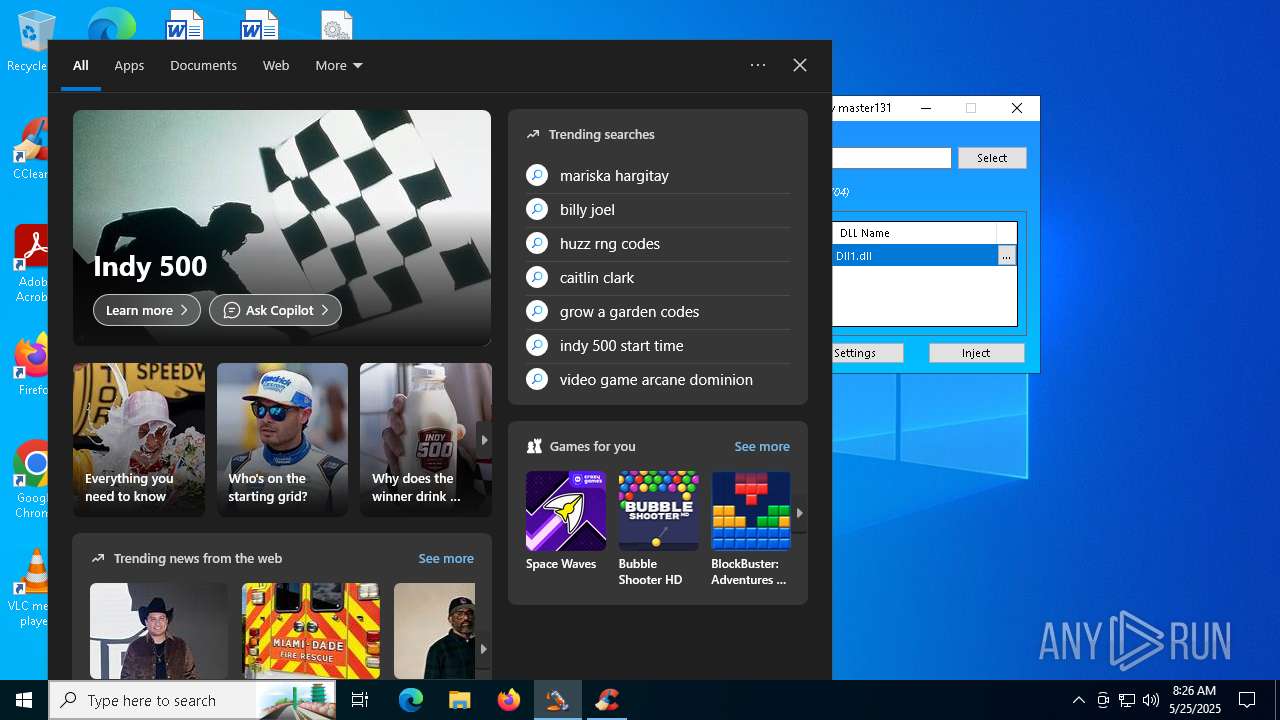1280x720 pixels.
Task: Click Learn more on Indy 500 card
Action: (147, 310)
